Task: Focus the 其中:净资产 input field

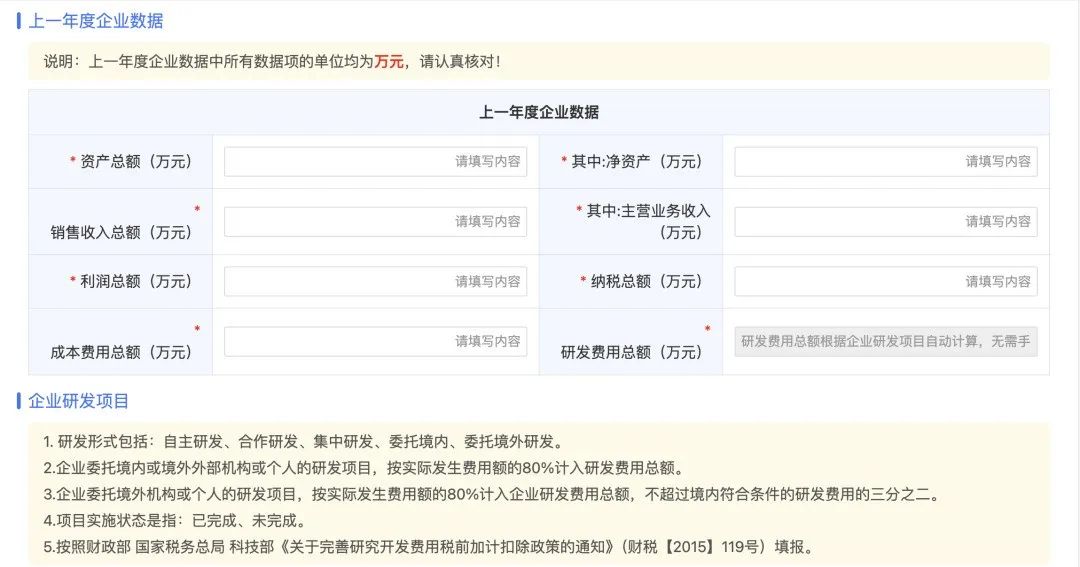Action: [x=886, y=161]
